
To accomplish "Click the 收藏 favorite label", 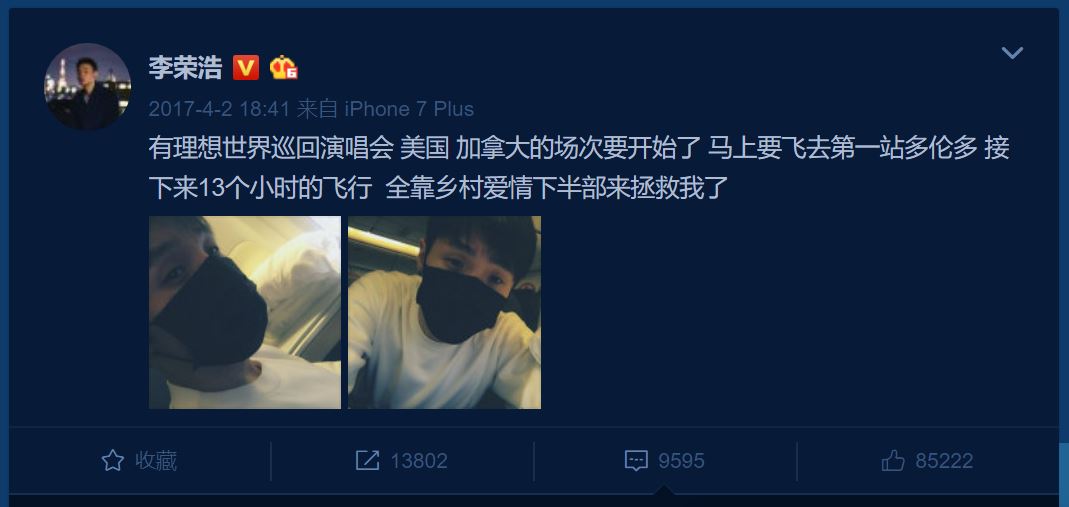I will click(156, 461).
